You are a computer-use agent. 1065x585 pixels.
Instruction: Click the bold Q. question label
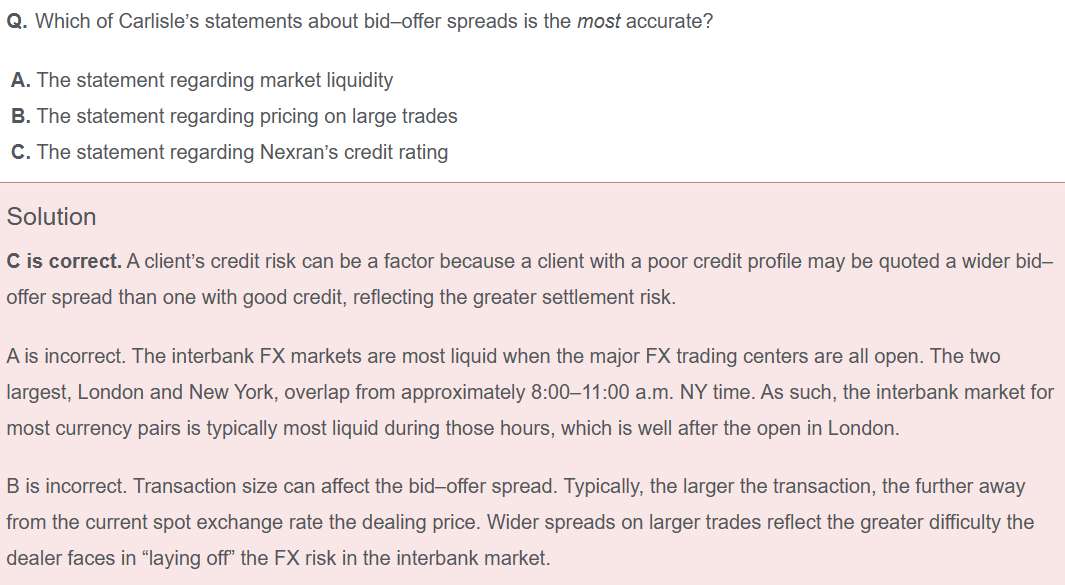[x=16, y=21]
